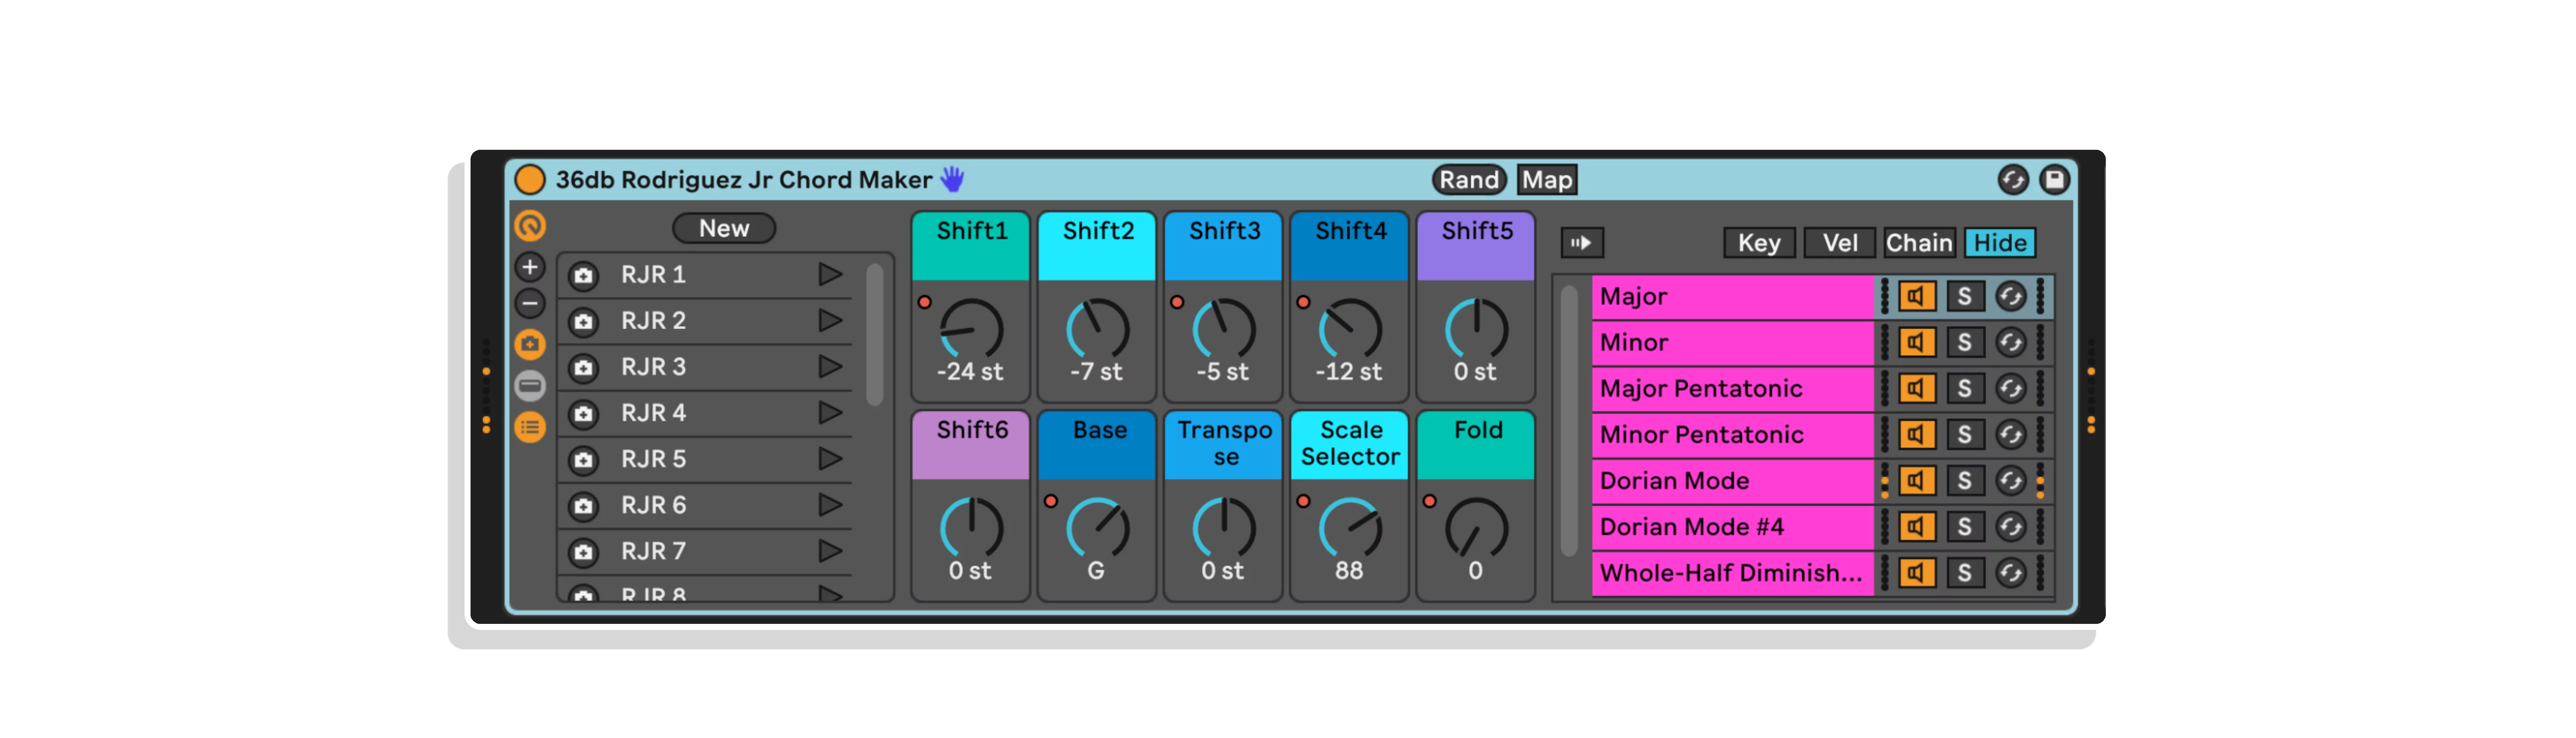
Task: Open the Key zone editor tab
Action: point(1759,243)
